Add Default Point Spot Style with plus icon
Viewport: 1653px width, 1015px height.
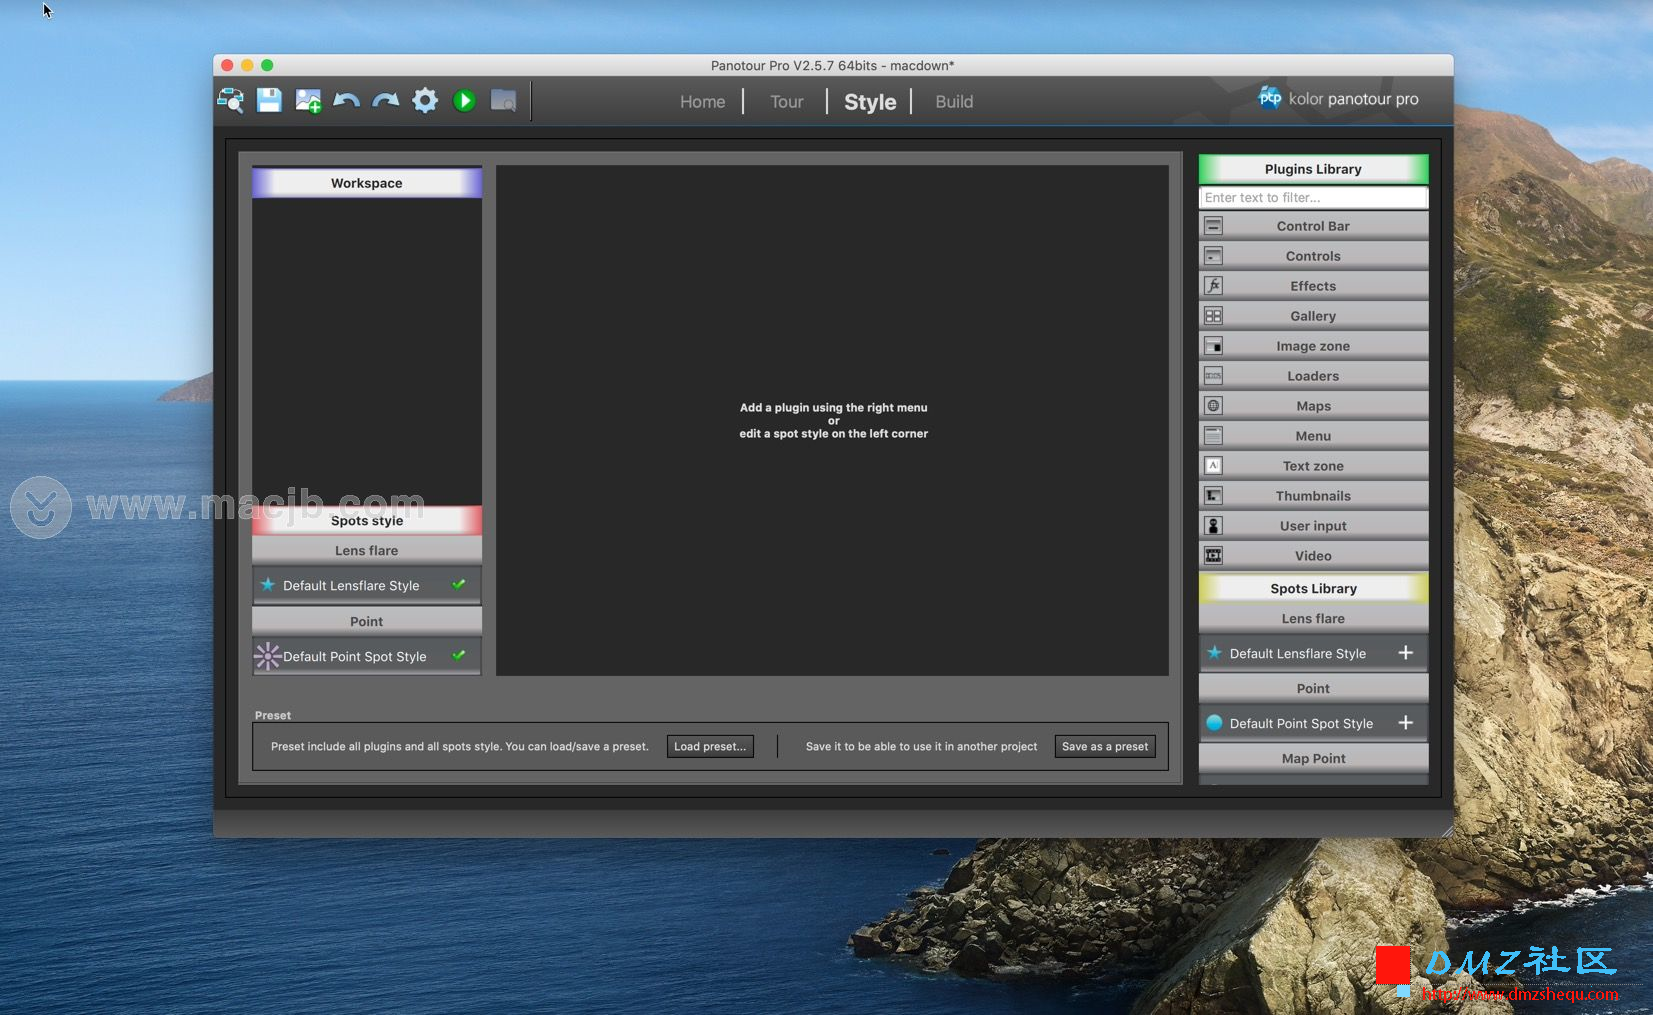coord(1405,723)
